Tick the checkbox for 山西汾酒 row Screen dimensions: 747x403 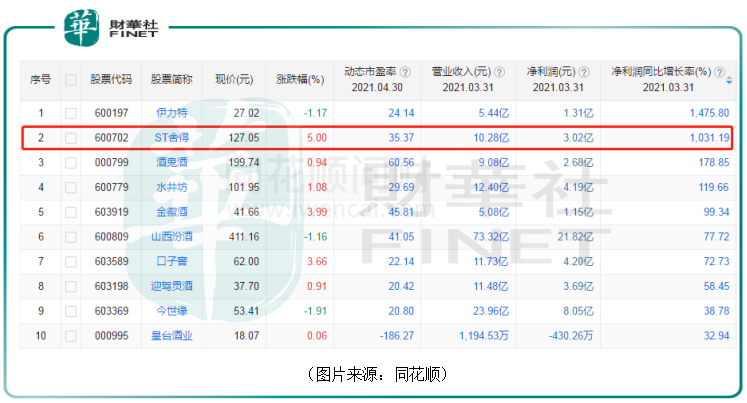pos(71,237)
